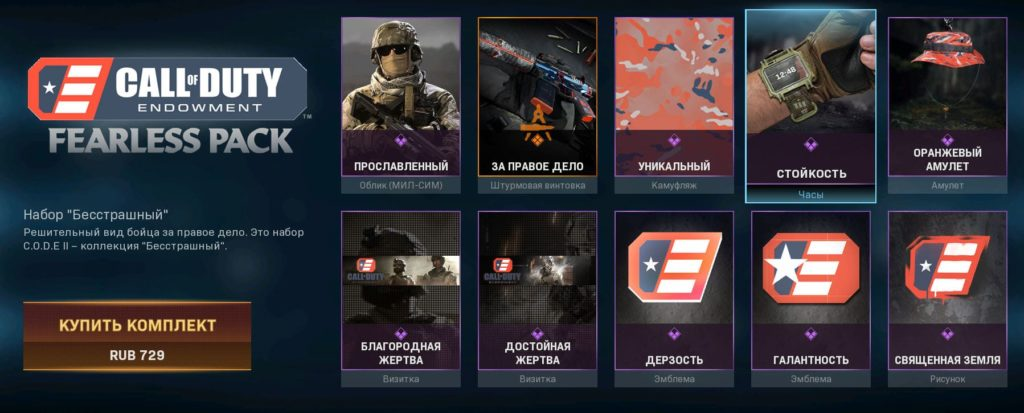This screenshot has width=1024, height=413.
Task: Click the Дерзость emblem icon
Action: [674, 267]
